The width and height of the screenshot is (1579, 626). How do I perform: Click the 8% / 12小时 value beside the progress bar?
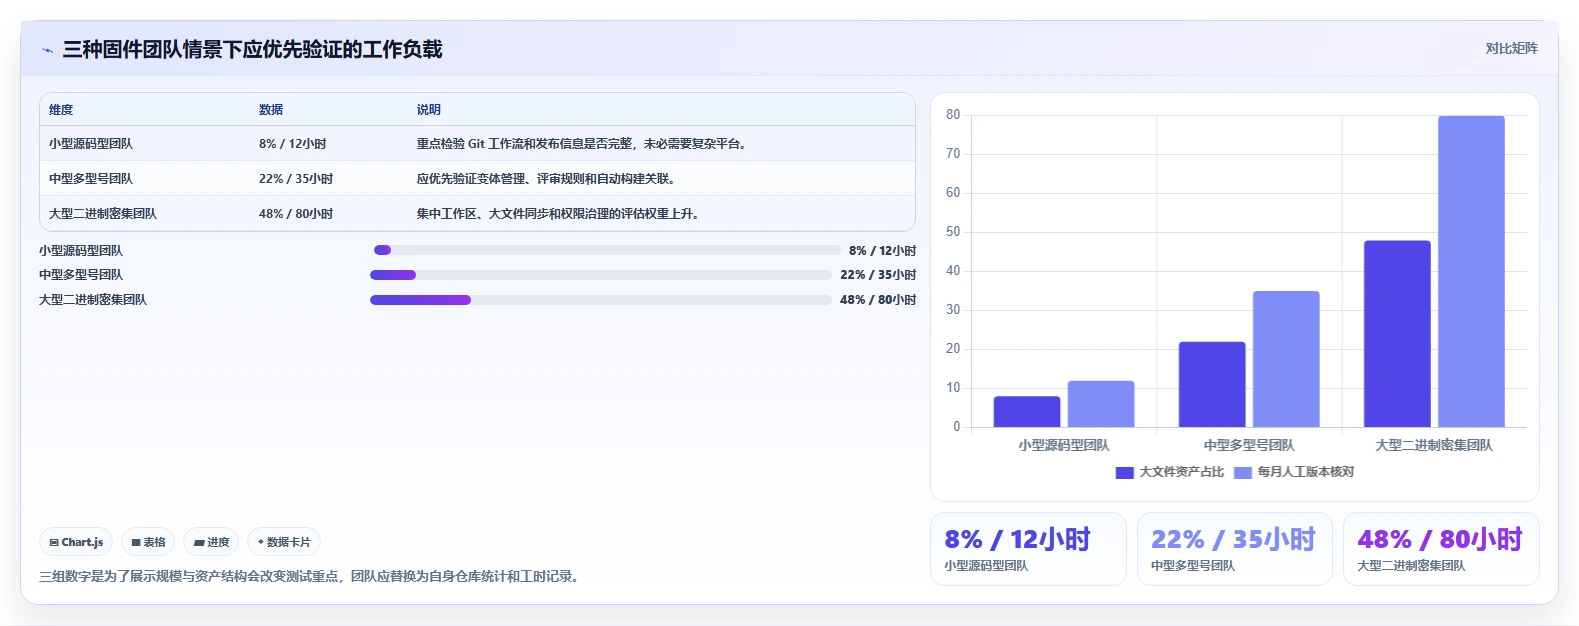(x=882, y=251)
